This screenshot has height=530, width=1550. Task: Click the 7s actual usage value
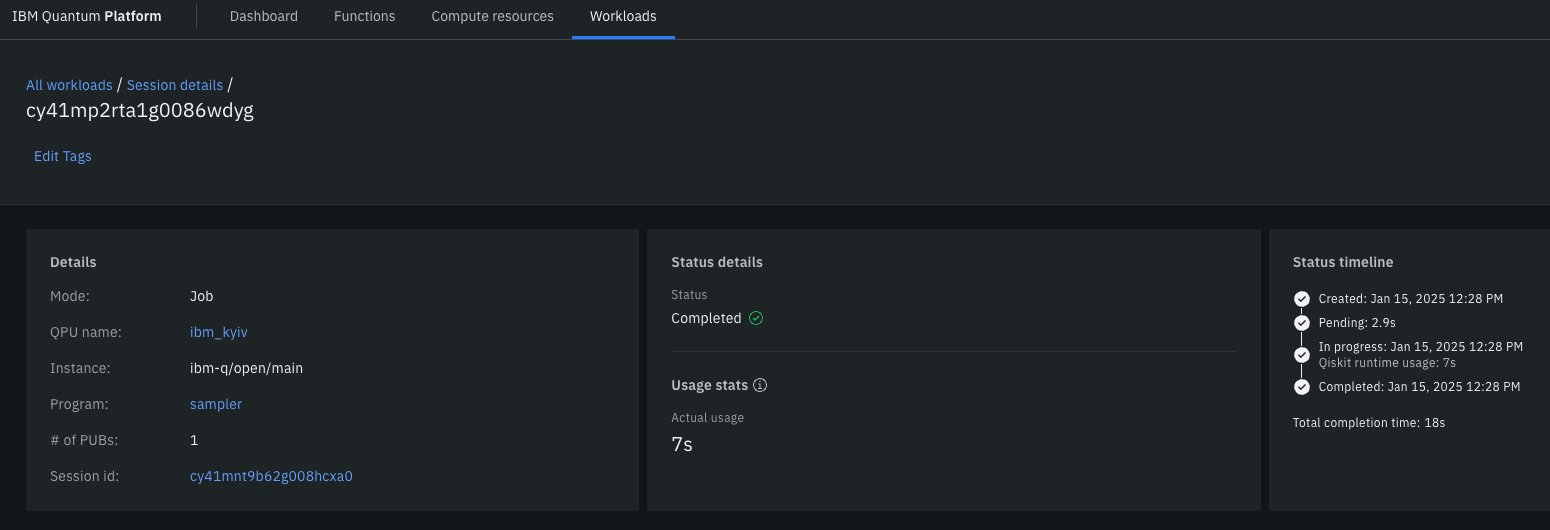[x=682, y=445]
